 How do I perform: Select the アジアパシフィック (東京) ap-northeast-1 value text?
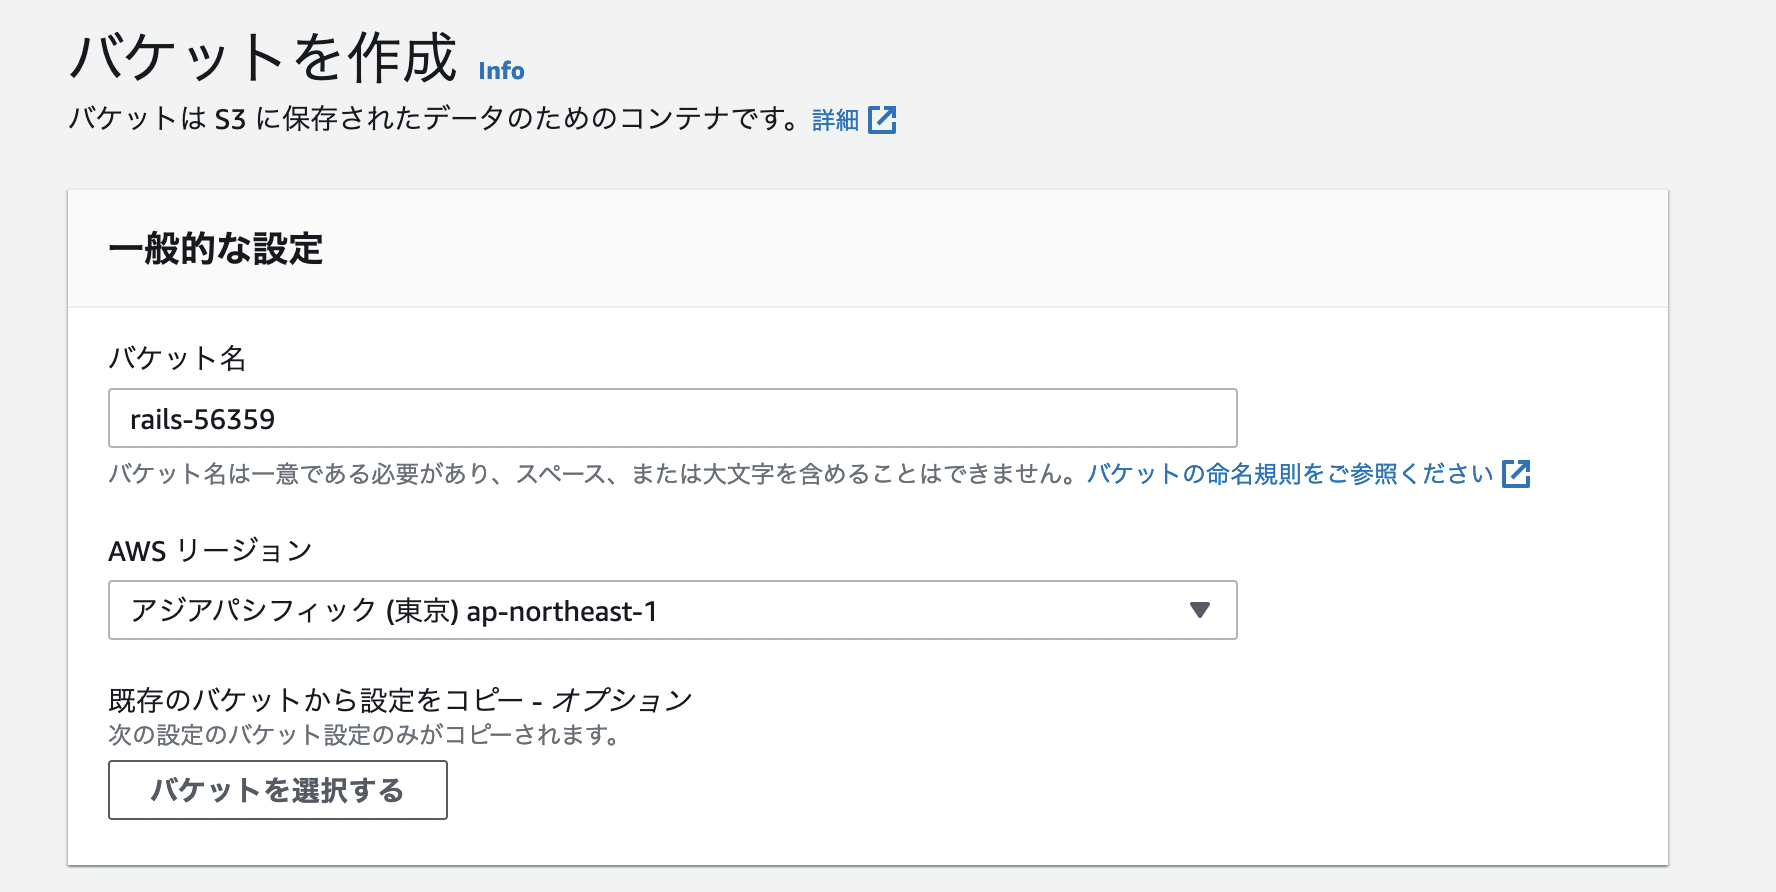[394, 611]
